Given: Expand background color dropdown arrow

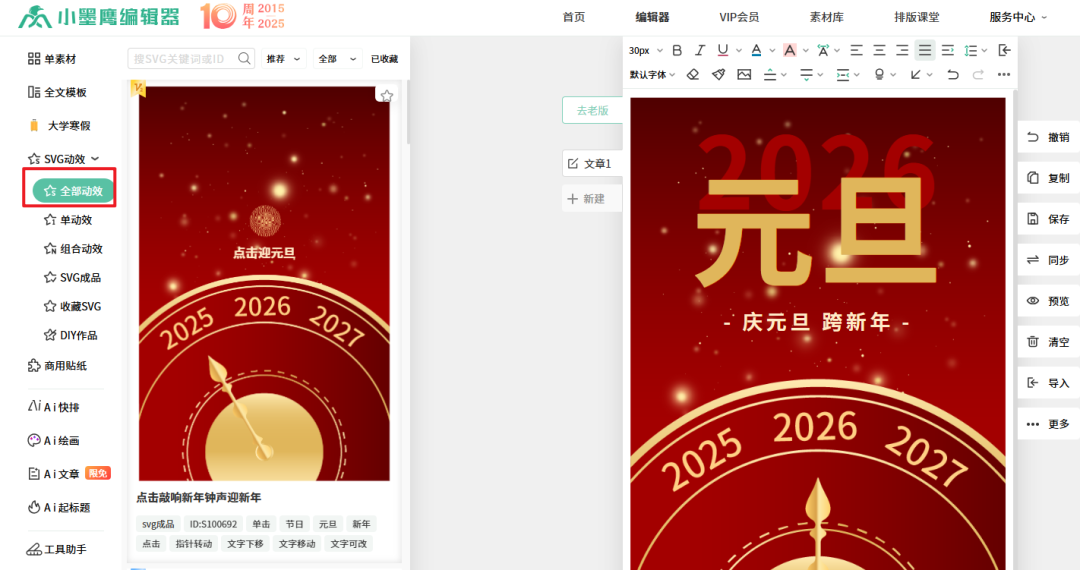Looking at the screenshot, I should [805, 50].
